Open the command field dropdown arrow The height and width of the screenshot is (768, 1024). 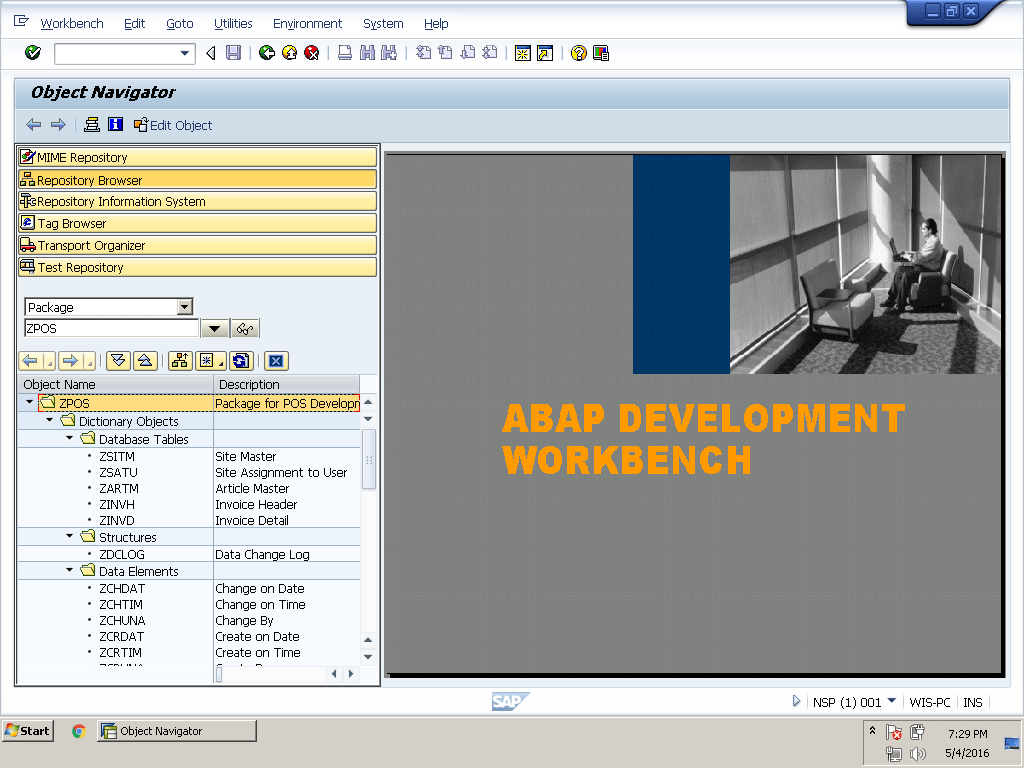[x=185, y=53]
